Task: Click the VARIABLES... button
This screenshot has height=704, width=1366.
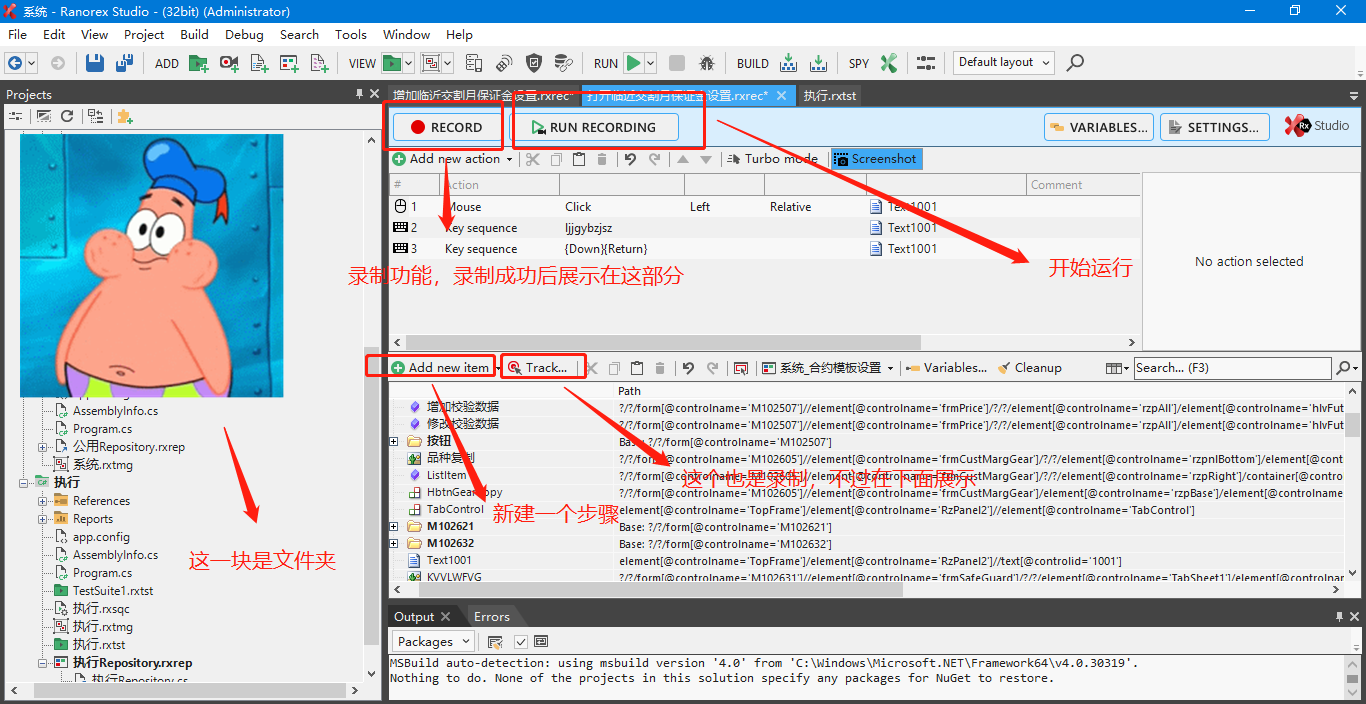Action: point(1098,127)
